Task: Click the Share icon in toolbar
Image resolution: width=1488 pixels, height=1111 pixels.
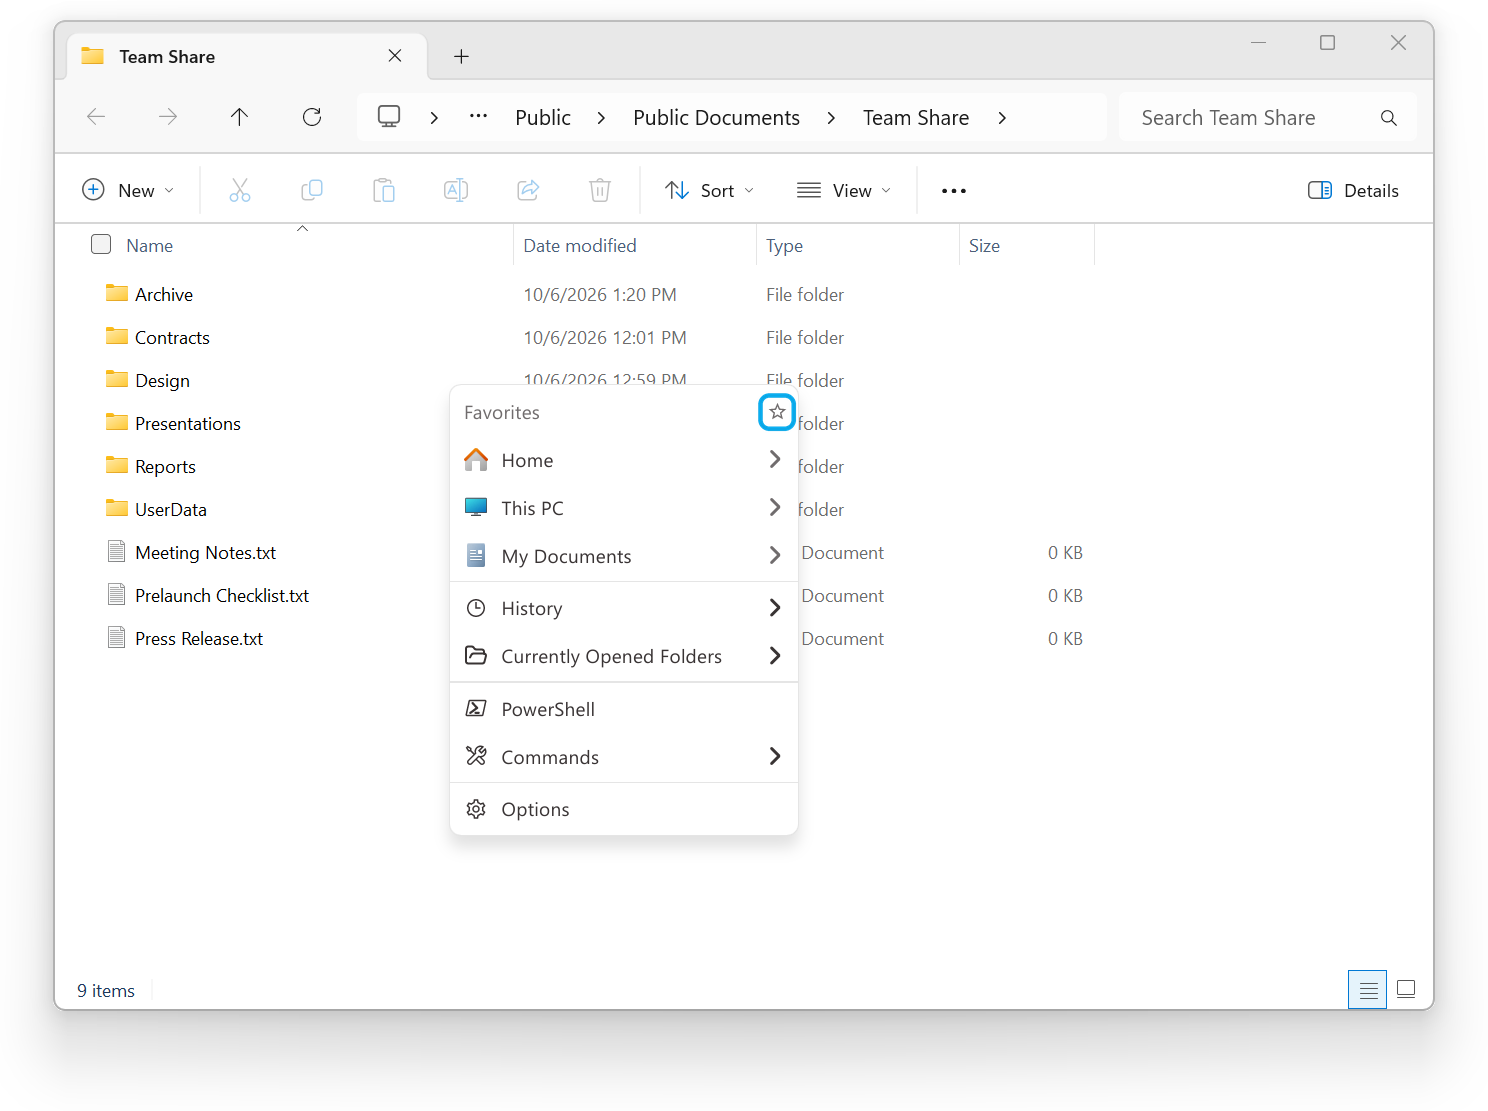Action: (528, 190)
